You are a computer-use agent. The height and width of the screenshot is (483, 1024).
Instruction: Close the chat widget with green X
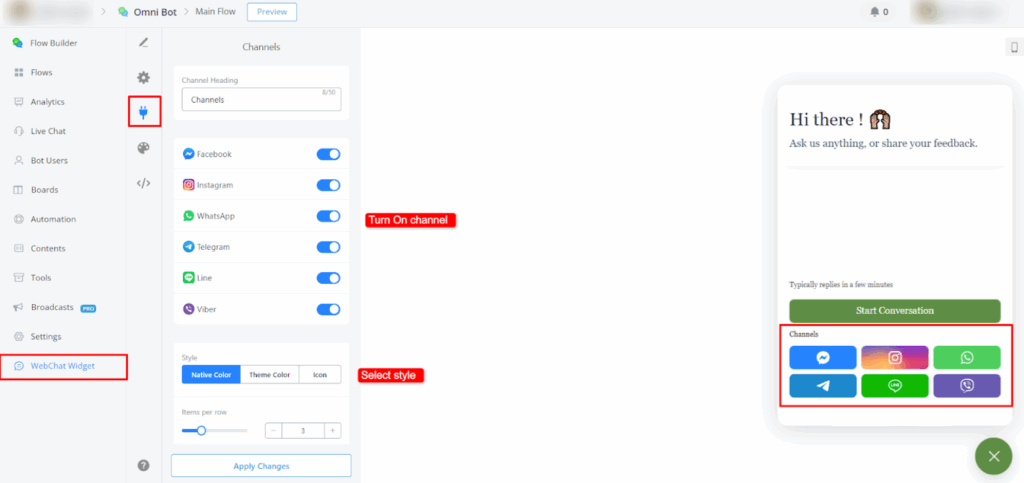tap(993, 456)
